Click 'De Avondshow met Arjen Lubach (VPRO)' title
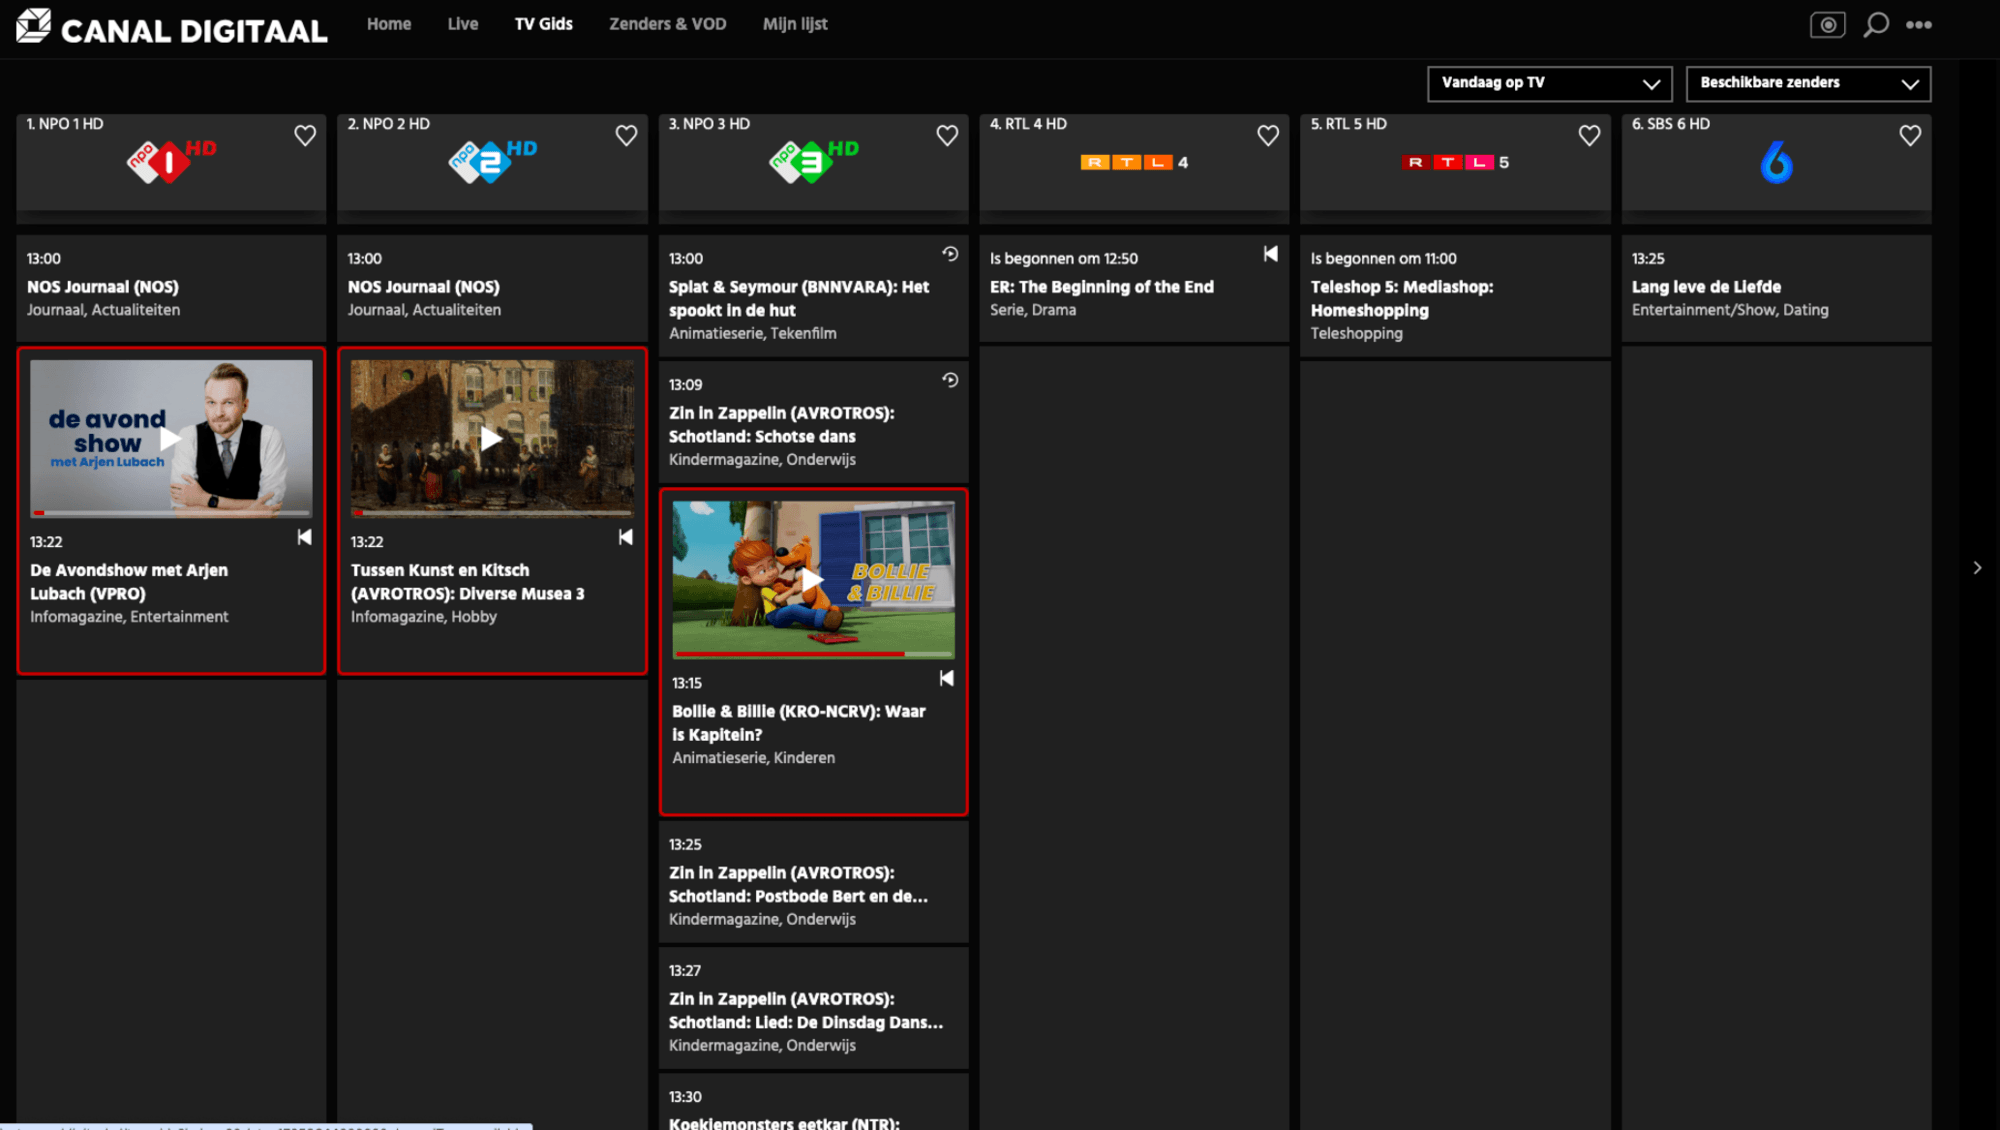Screen dimensions: 2000x1130 pyautogui.click(x=129, y=582)
